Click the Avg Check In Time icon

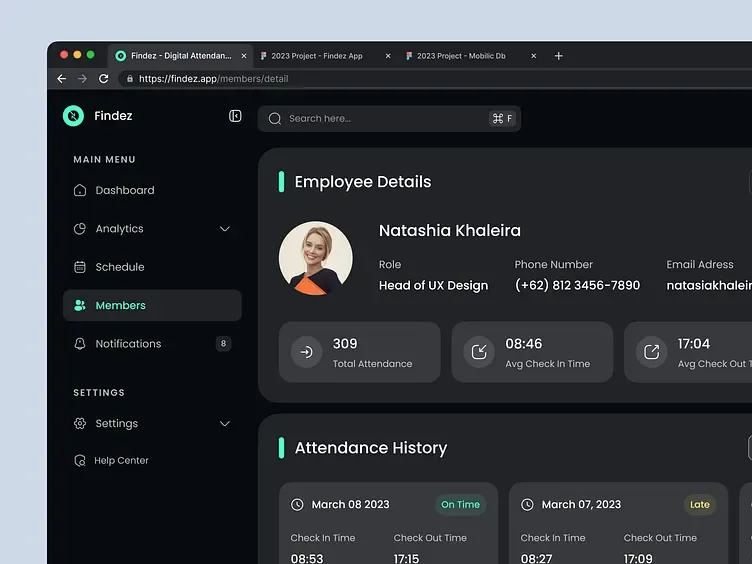[x=479, y=352]
